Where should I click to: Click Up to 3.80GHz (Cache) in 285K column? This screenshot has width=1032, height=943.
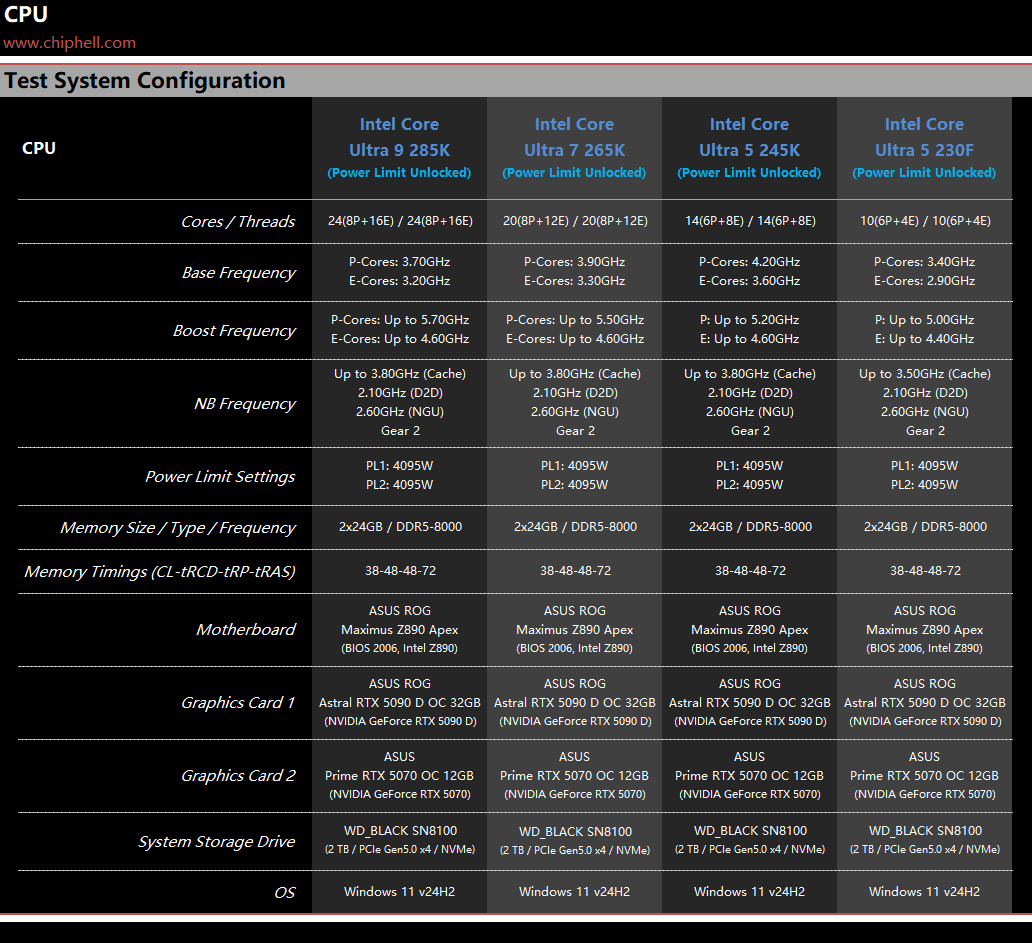coord(400,374)
